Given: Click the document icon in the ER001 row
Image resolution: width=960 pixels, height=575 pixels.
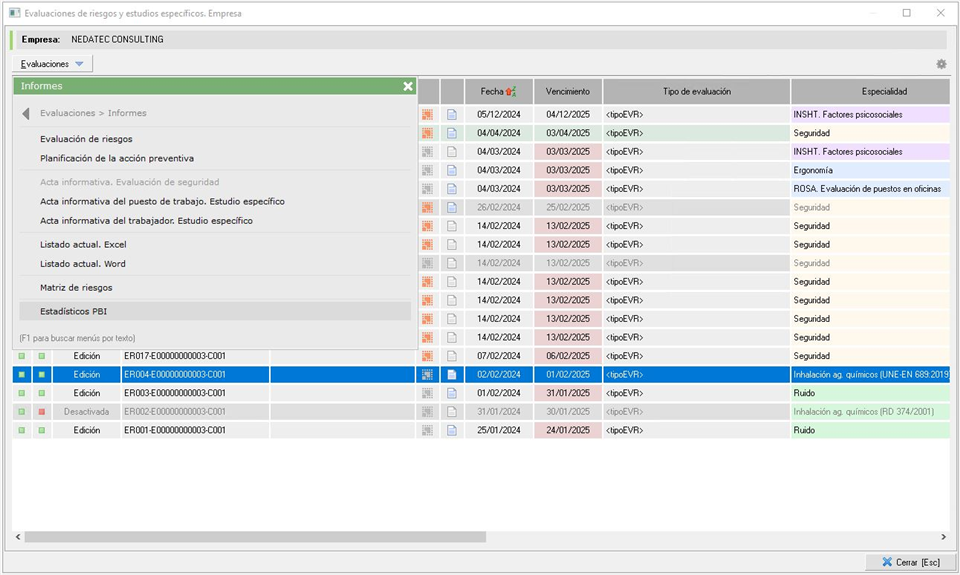Looking at the screenshot, I should coord(452,431).
